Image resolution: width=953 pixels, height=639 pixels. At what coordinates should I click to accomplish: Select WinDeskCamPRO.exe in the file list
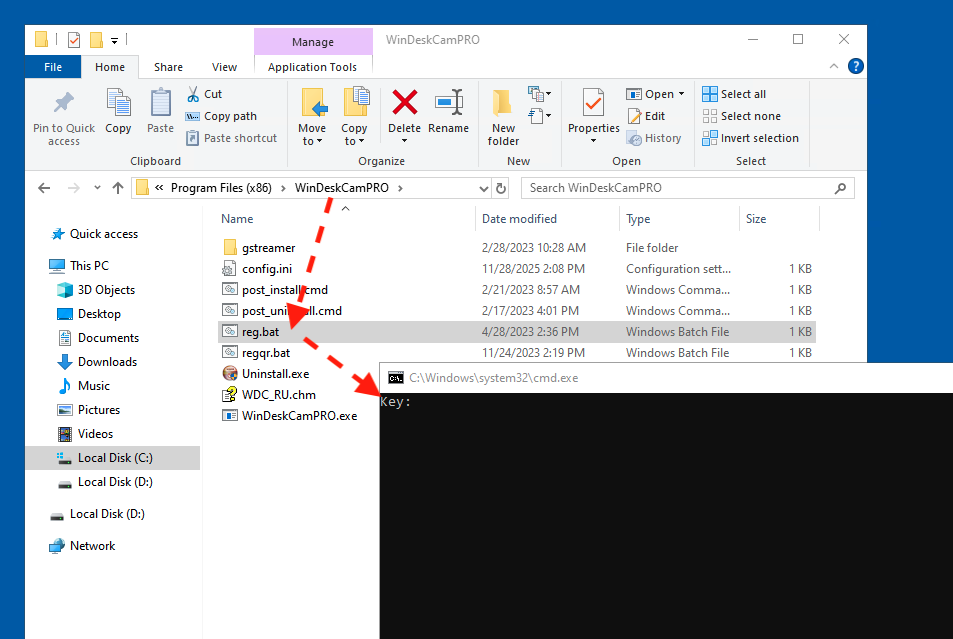click(299, 415)
